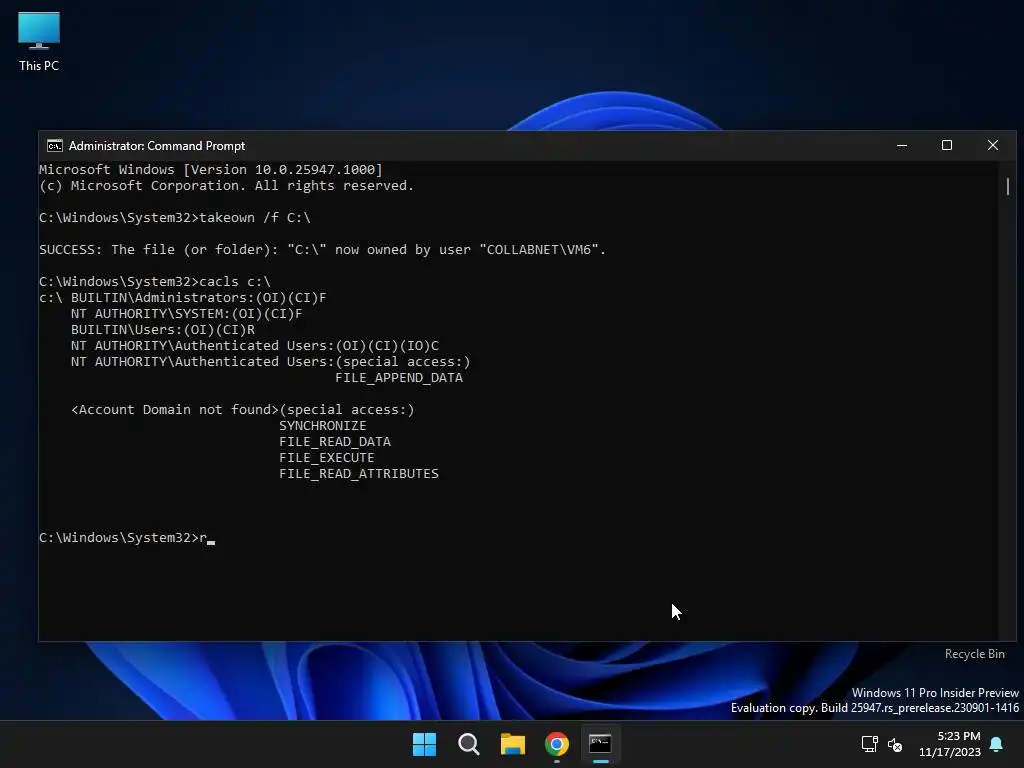Screen dimensions: 1024x768
Task: Launch File Explorer from taskbar
Action: (x=513, y=744)
